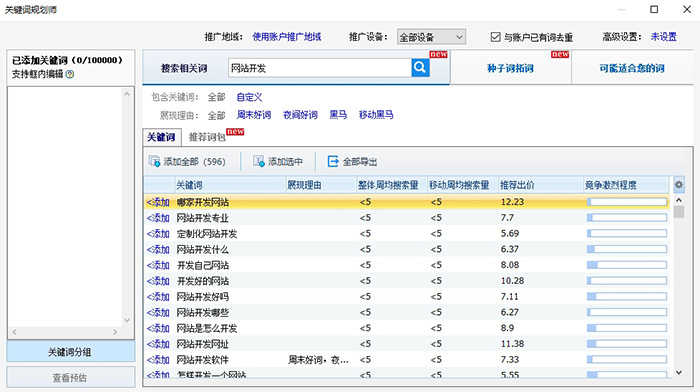
Task: Click the 关键词分组 button
Action: click(x=70, y=352)
